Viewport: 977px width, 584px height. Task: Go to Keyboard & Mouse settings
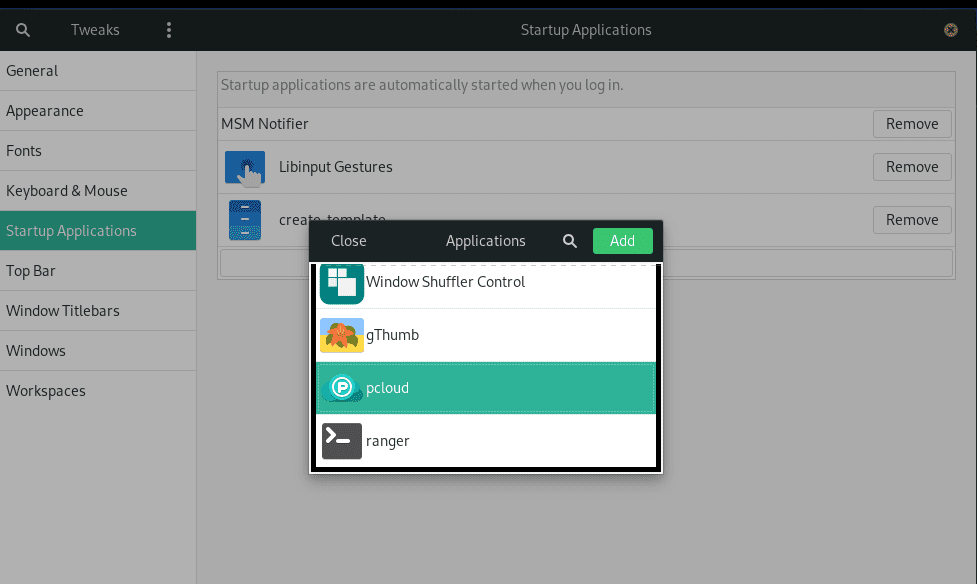66,190
